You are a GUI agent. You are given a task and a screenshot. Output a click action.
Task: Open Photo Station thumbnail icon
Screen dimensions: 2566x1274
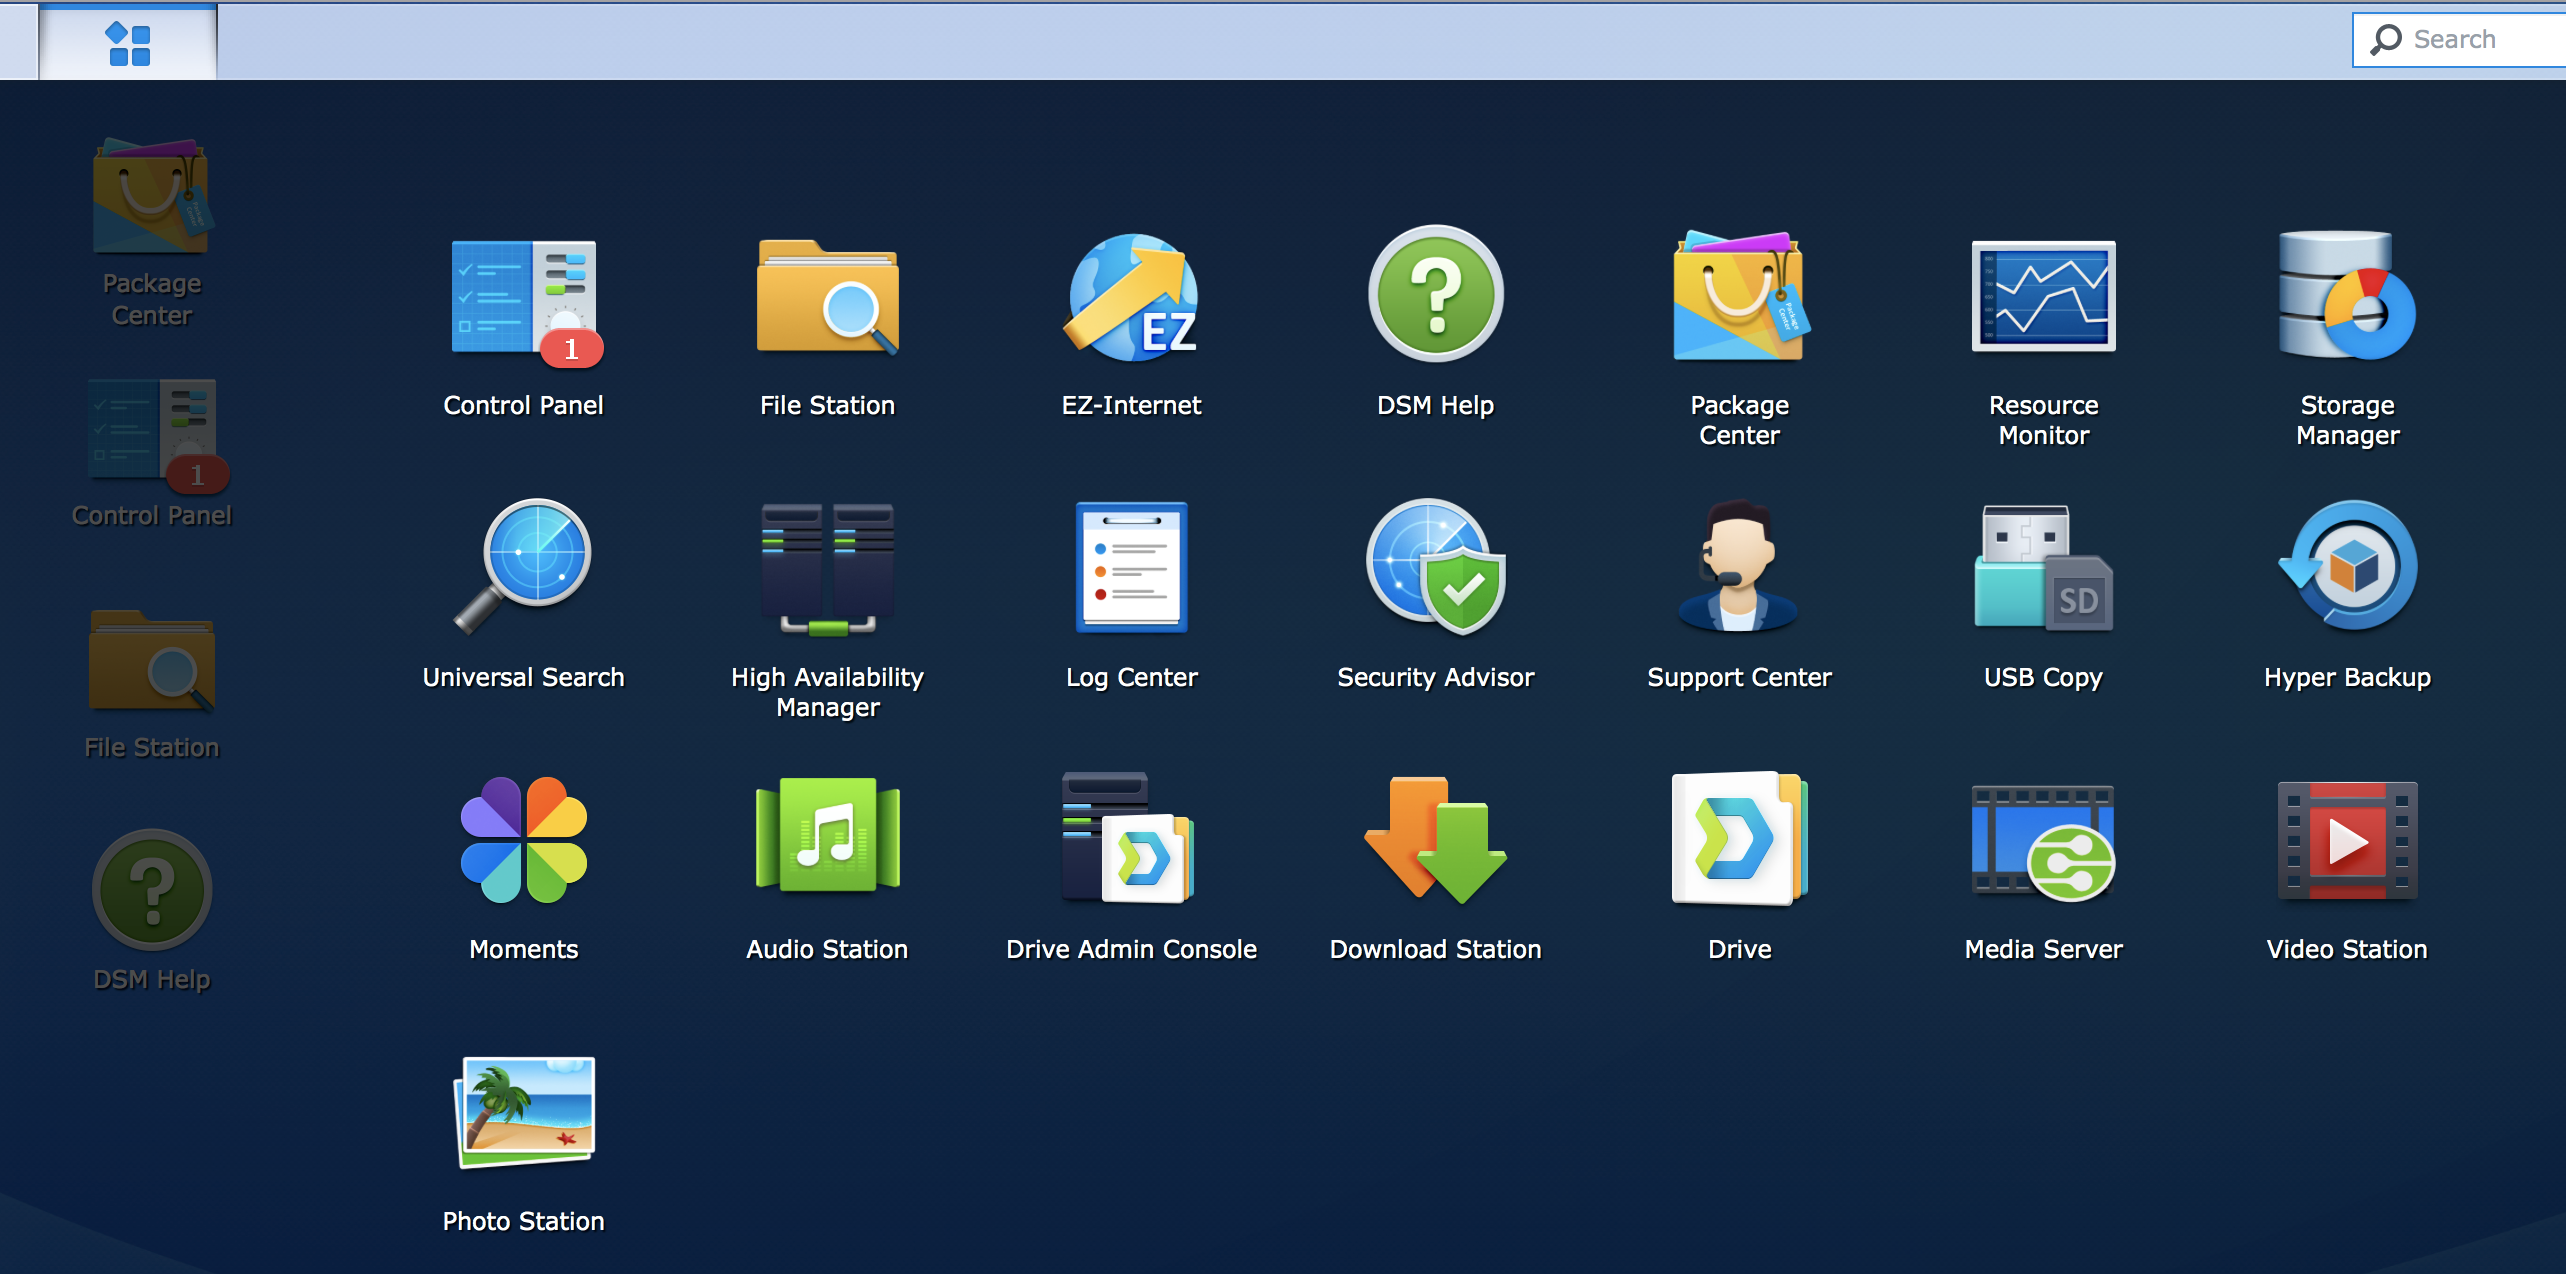pos(525,1112)
